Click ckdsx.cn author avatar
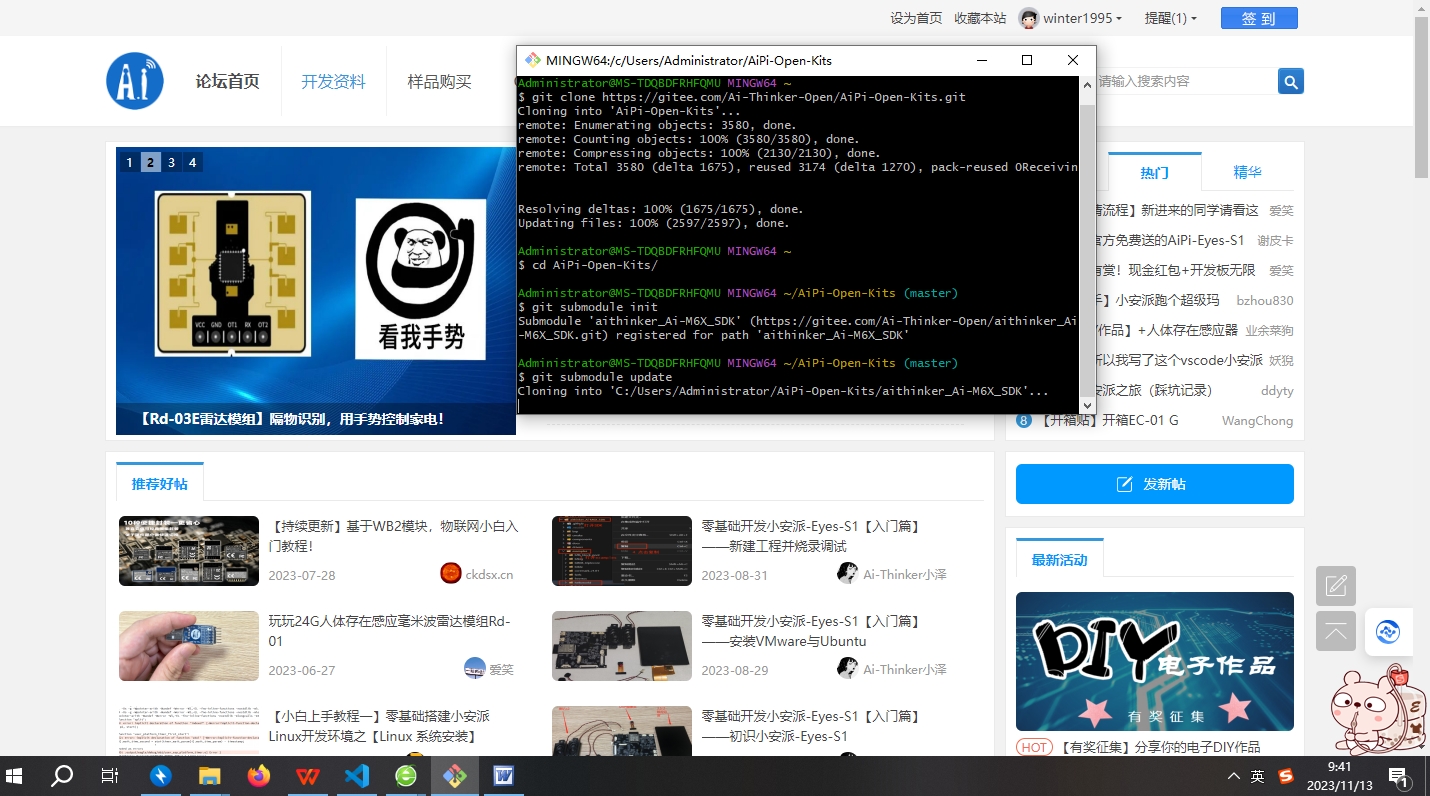Screen dimensions: 1430x796 [x=450, y=573]
